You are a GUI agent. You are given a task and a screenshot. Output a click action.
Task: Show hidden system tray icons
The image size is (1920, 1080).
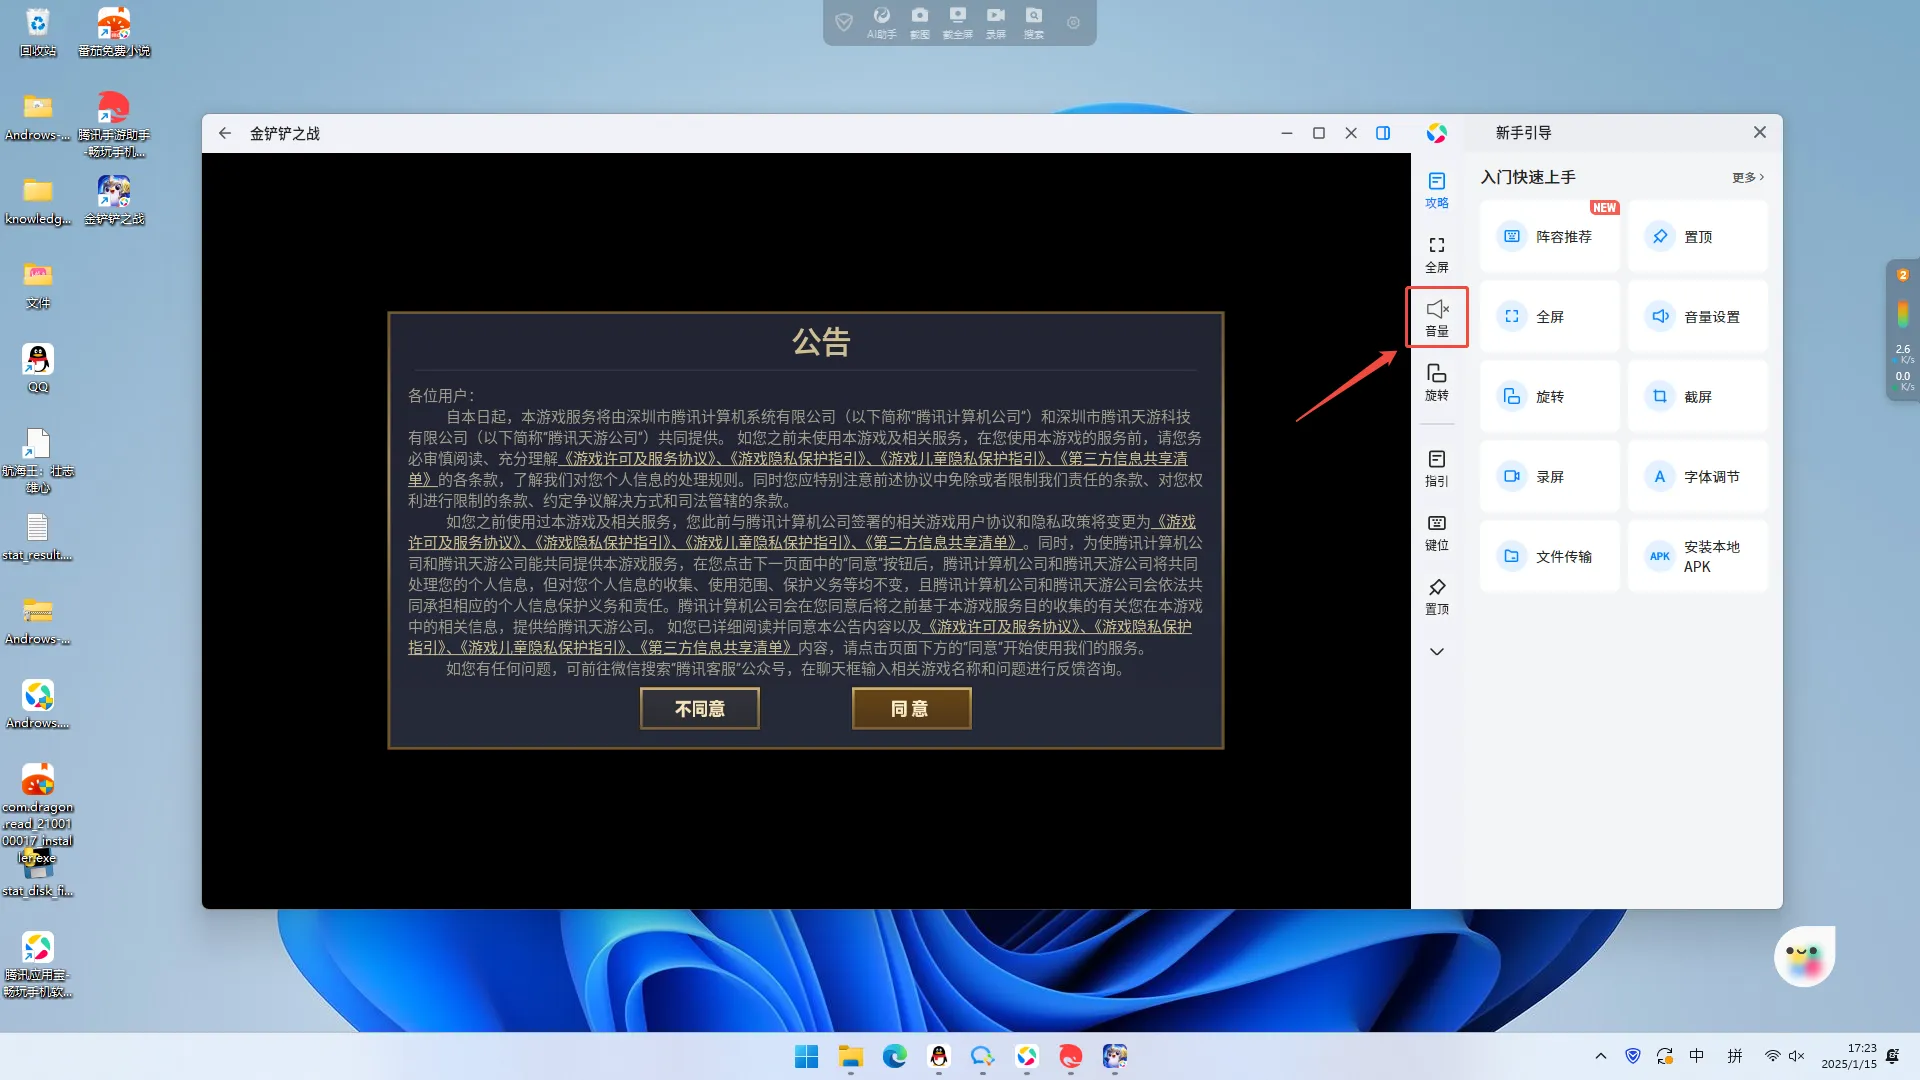(1601, 1056)
